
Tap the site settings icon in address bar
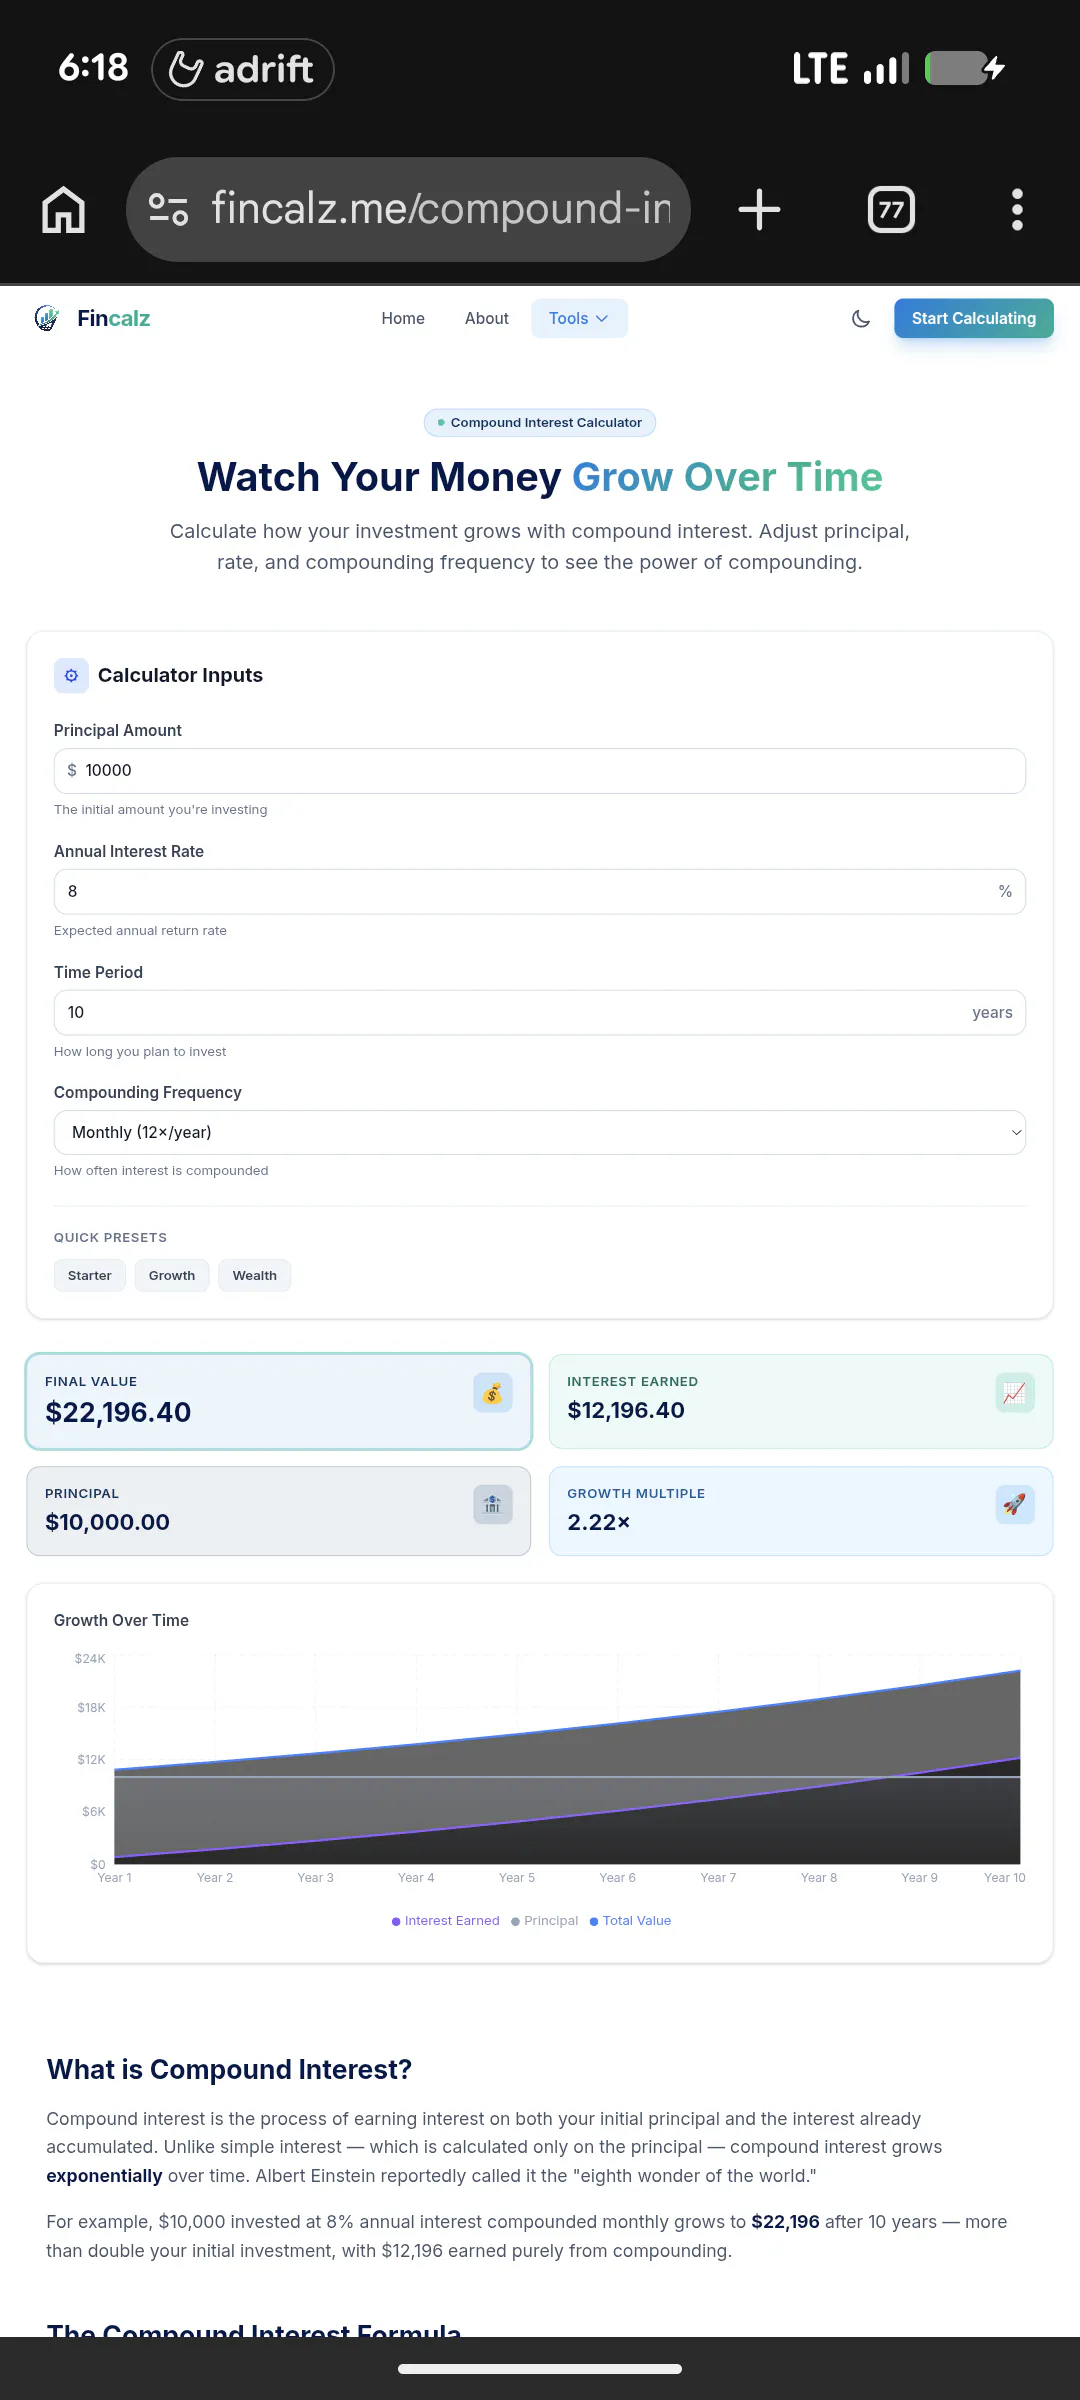168,209
